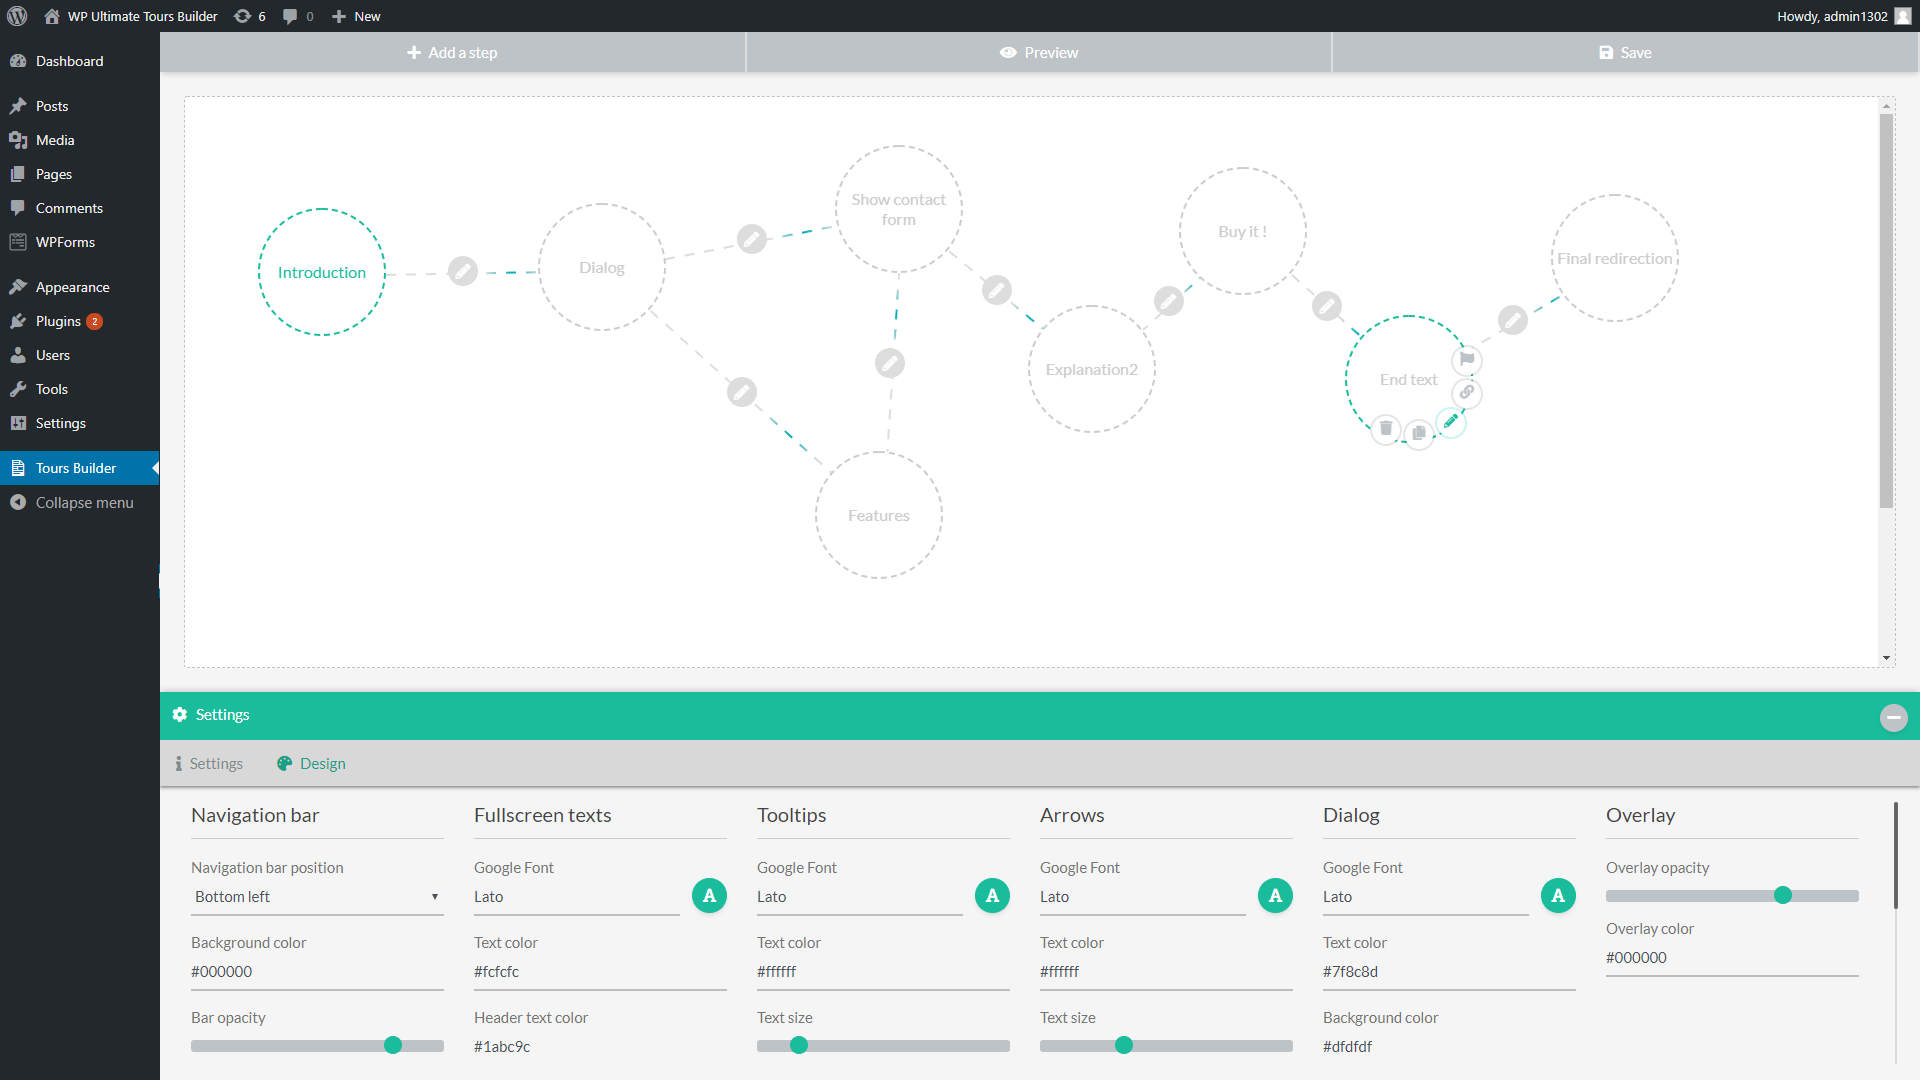
Task: Click the duplicate icon on End text step
Action: click(x=1419, y=433)
